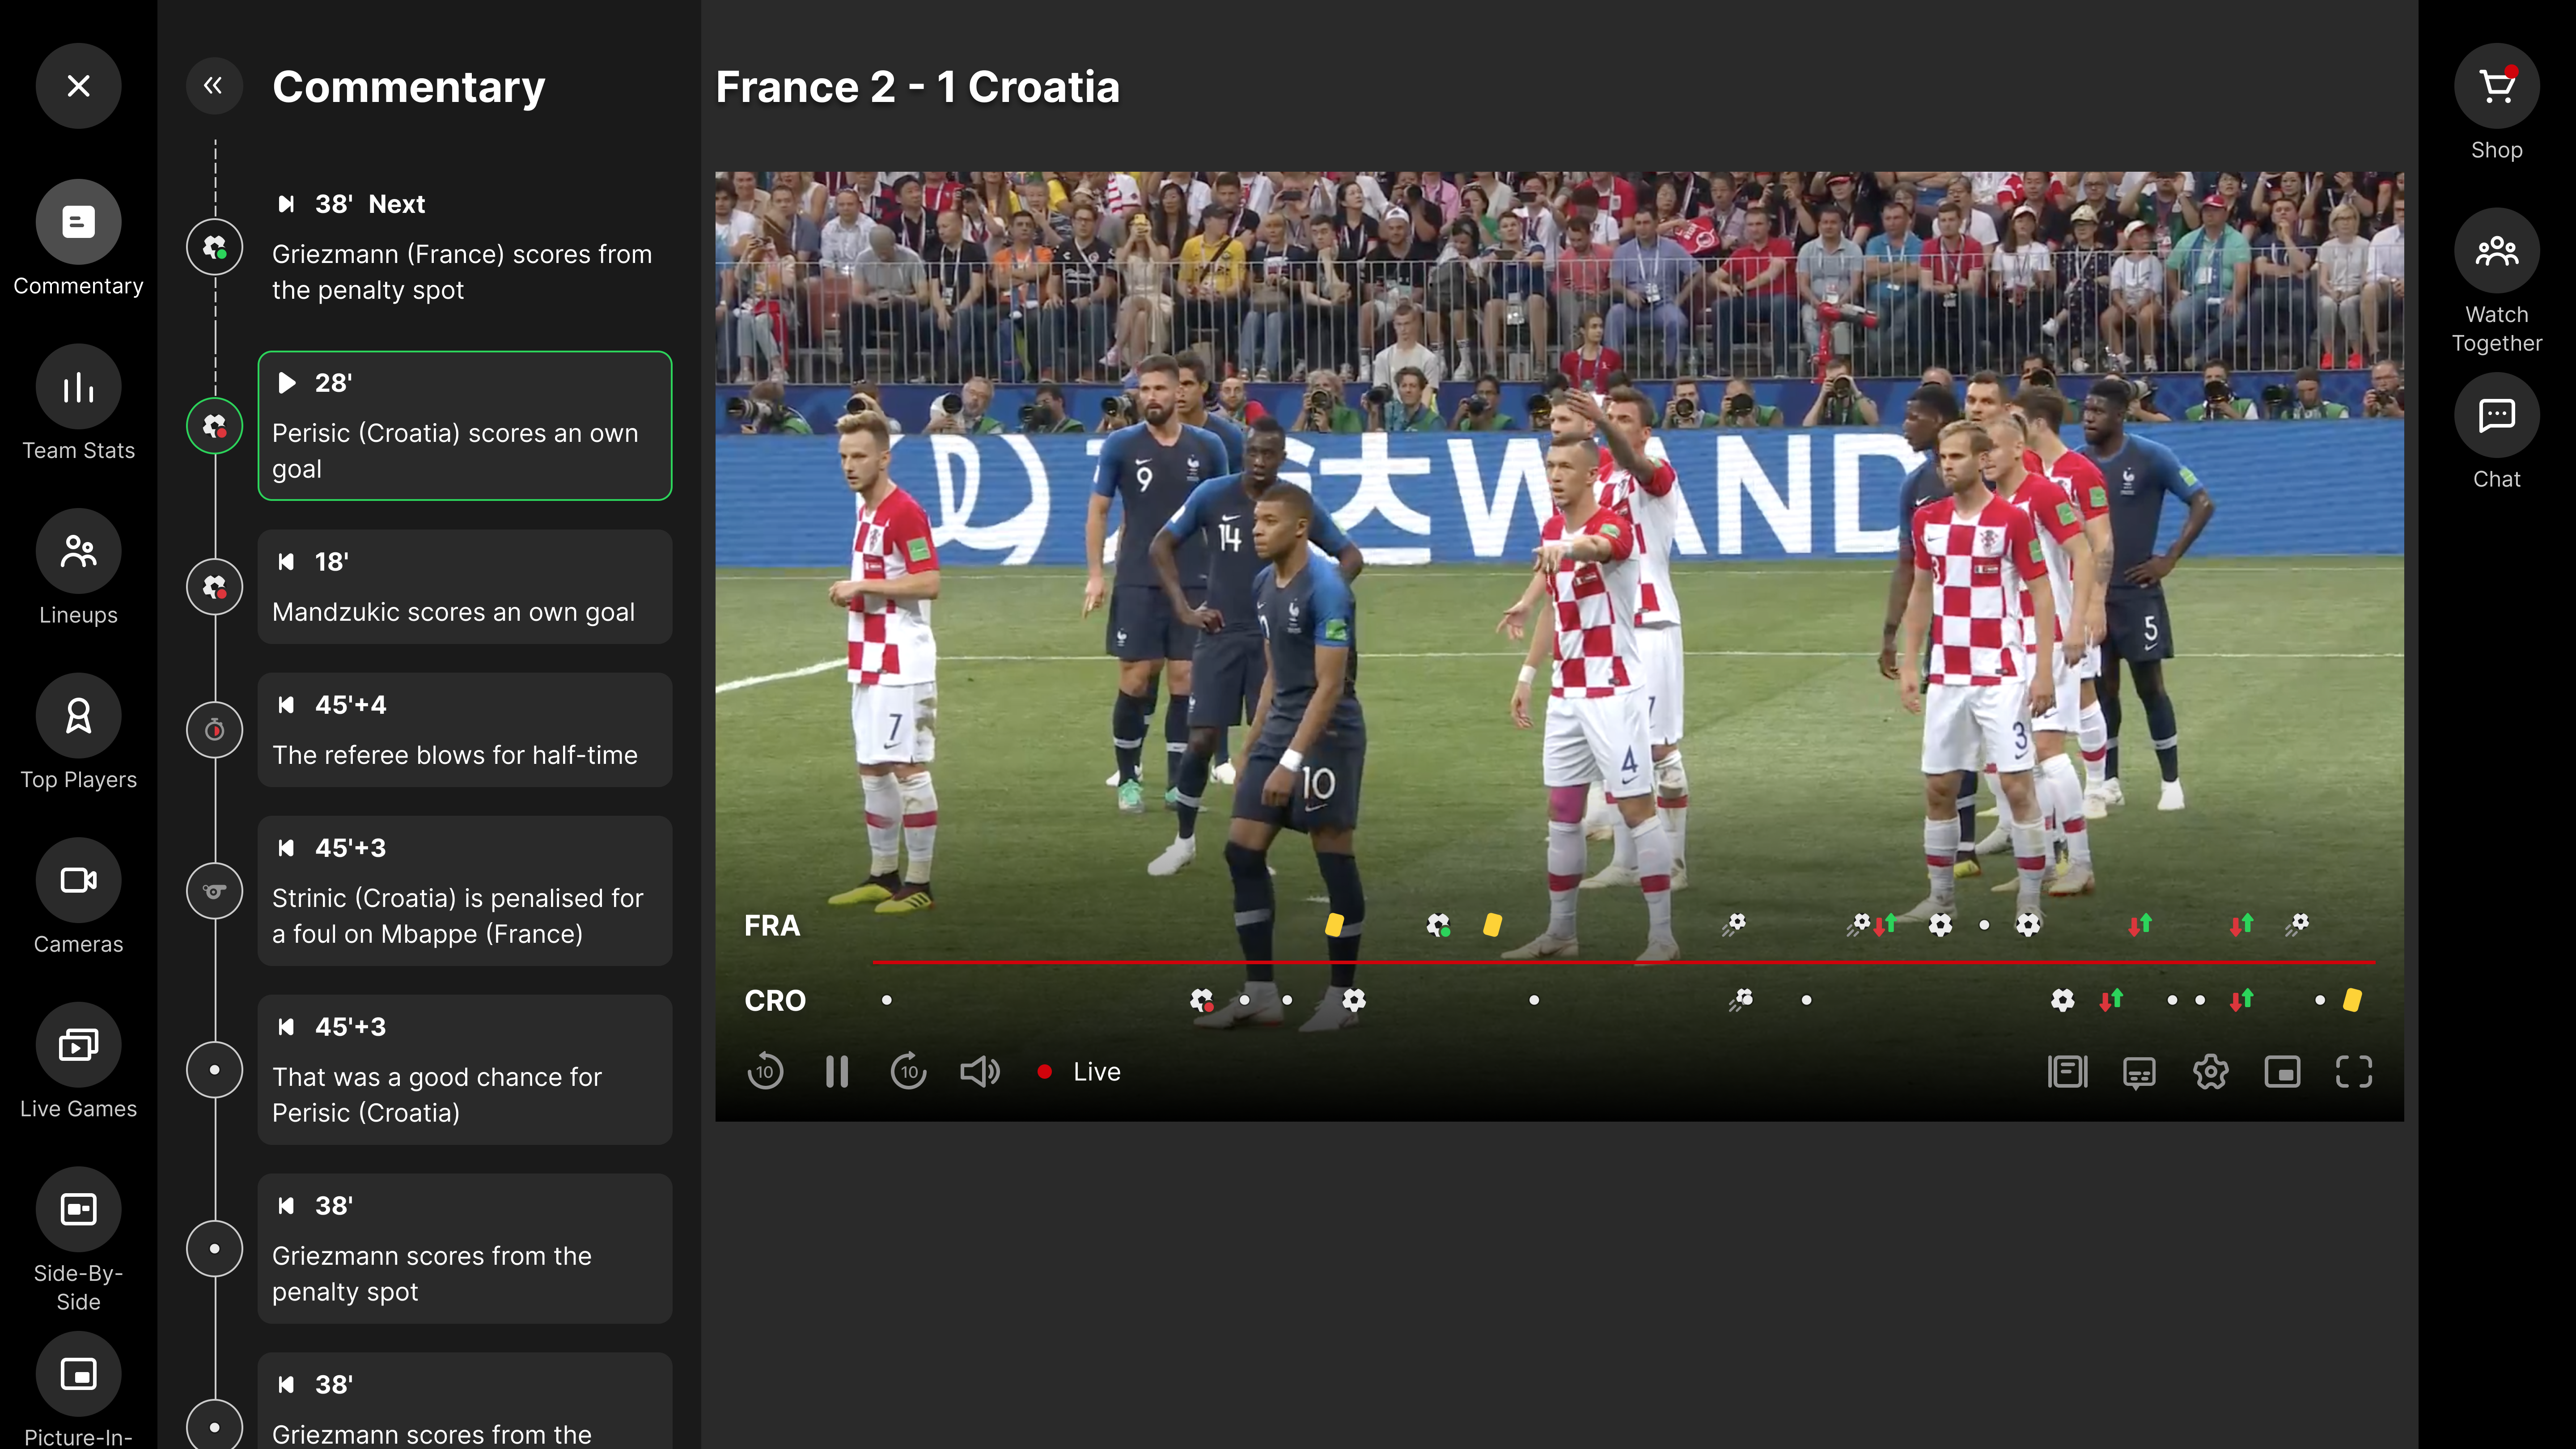Collapse the Commentary panel with double chevron
2576x1449 pixels.
(214, 86)
